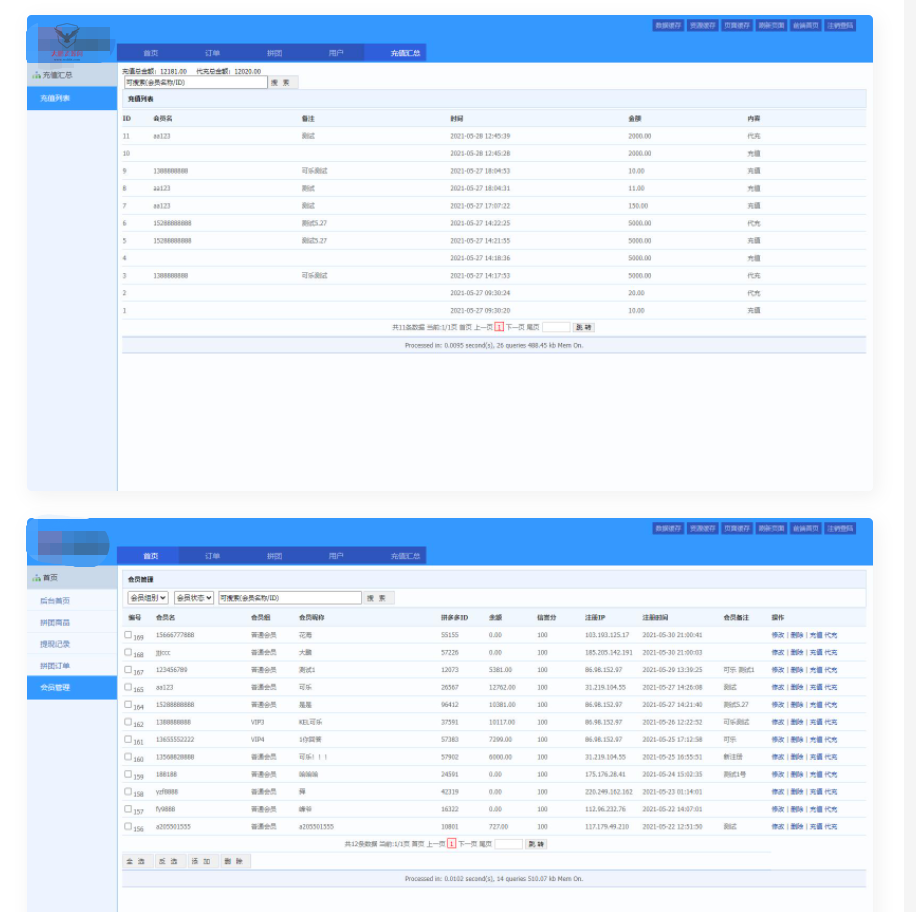Click the icon beside 充值汇总 sidebar heading
Image resolution: width=916 pixels, height=912 pixels.
pyautogui.click(x=36, y=75)
